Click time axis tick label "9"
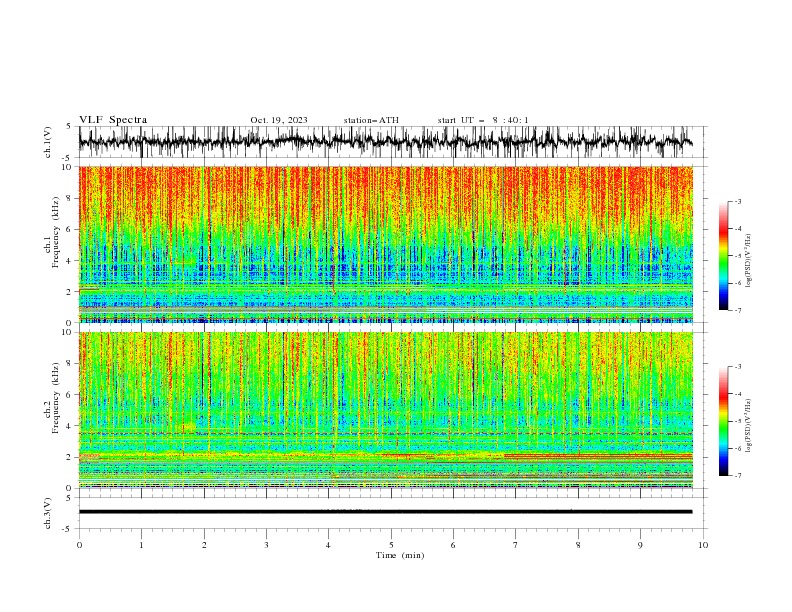Image resolution: width=792 pixels, height=612 pixels. (640, 545)
